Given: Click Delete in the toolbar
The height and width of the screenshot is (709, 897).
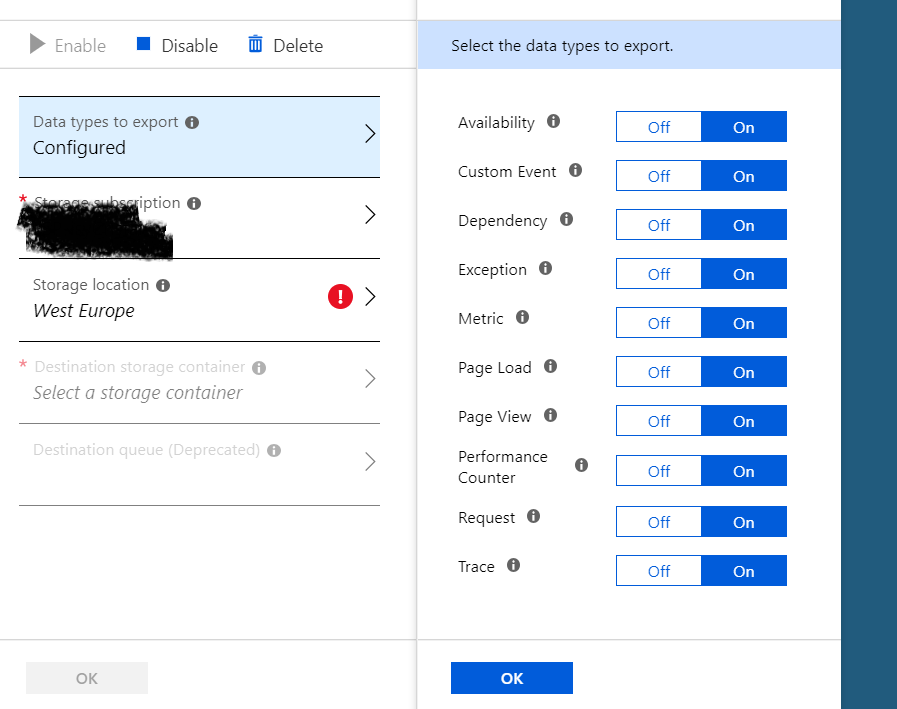Looking at the screenshot, I should click(x=285, y=45).
